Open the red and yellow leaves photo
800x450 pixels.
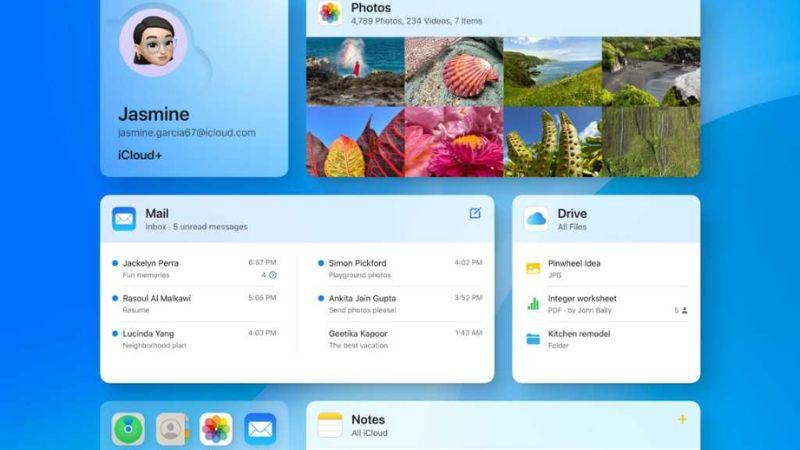pos(355,142)
